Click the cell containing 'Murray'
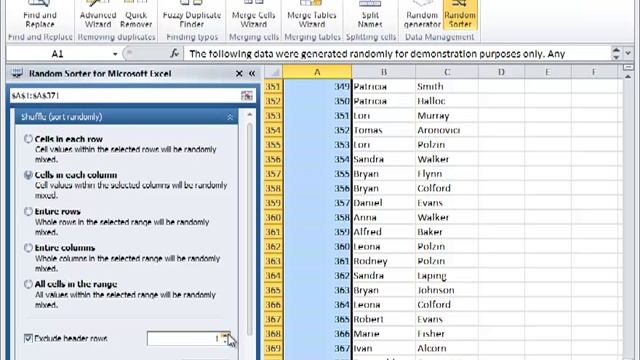 pyautogui.click(x=447, y=116)
